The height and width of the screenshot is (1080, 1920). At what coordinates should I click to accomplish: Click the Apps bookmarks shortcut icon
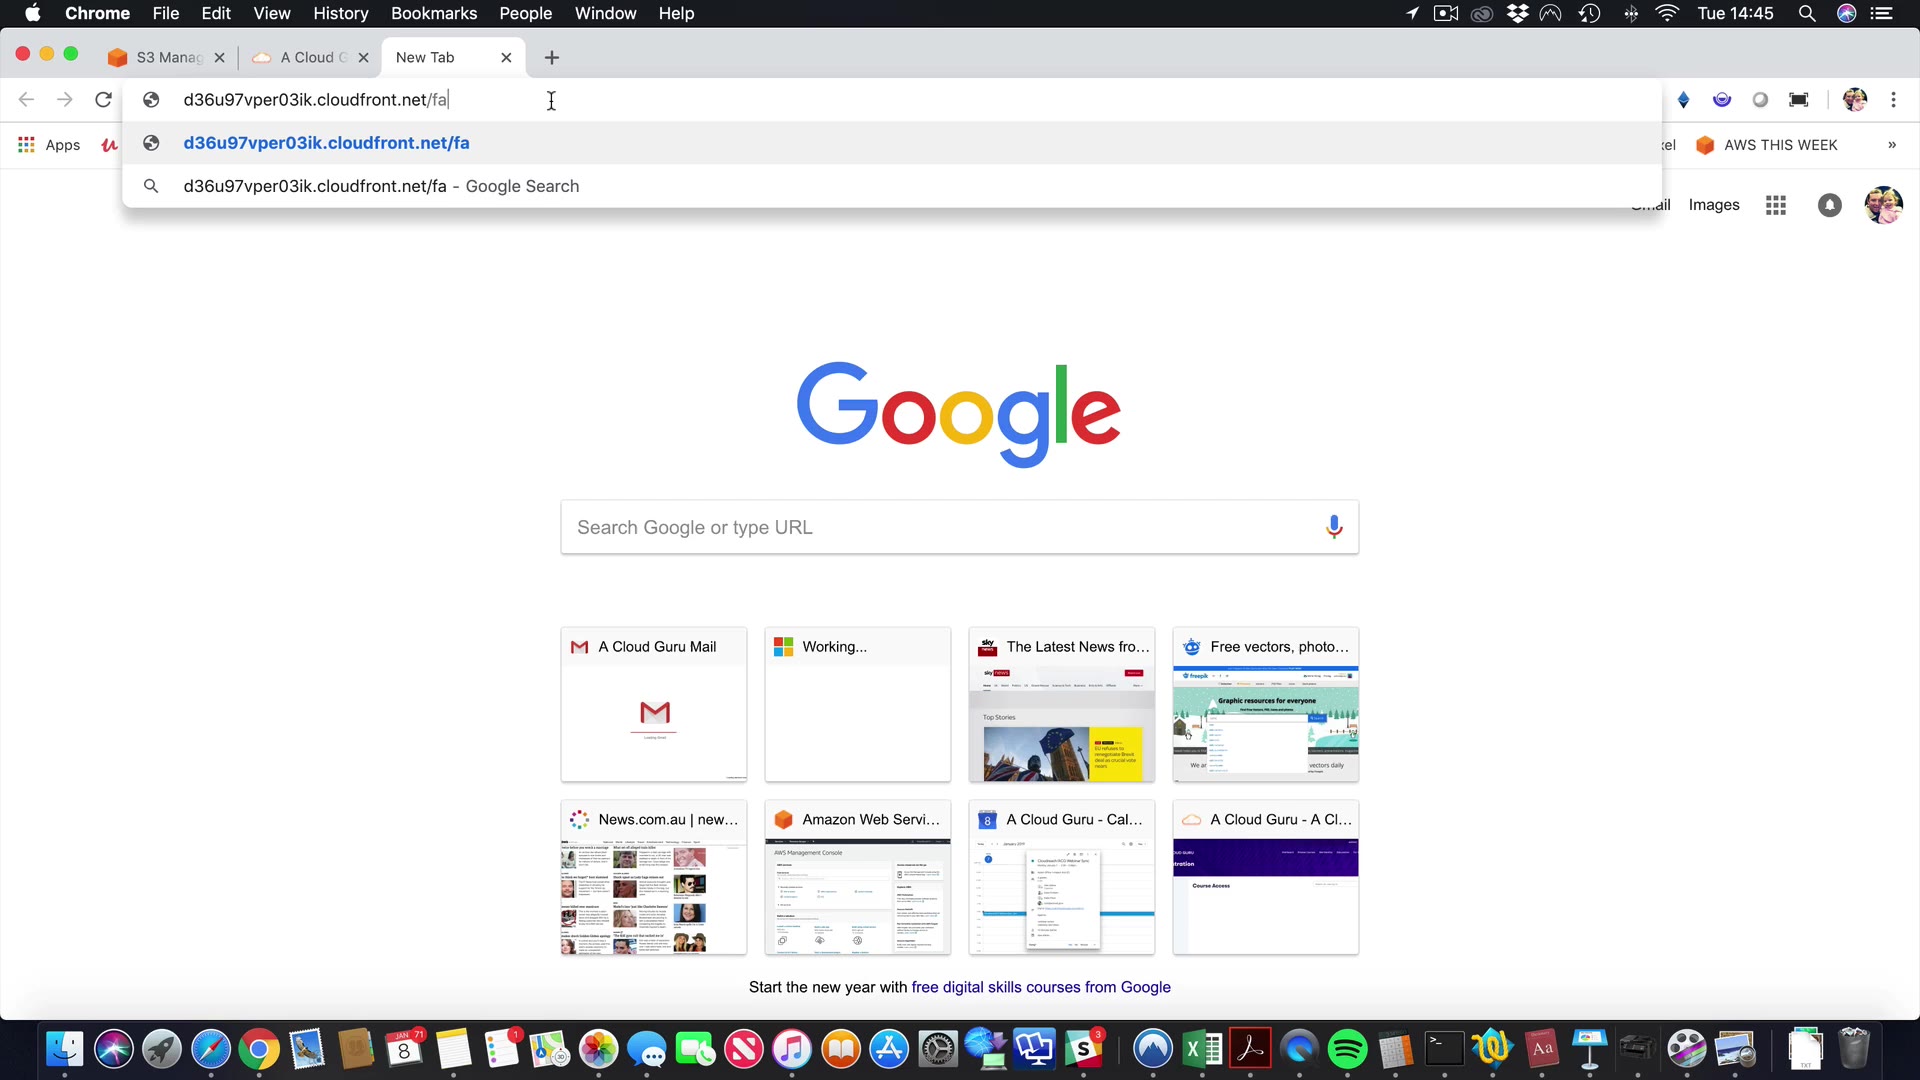pyautogui.click(x=27, y=145)
